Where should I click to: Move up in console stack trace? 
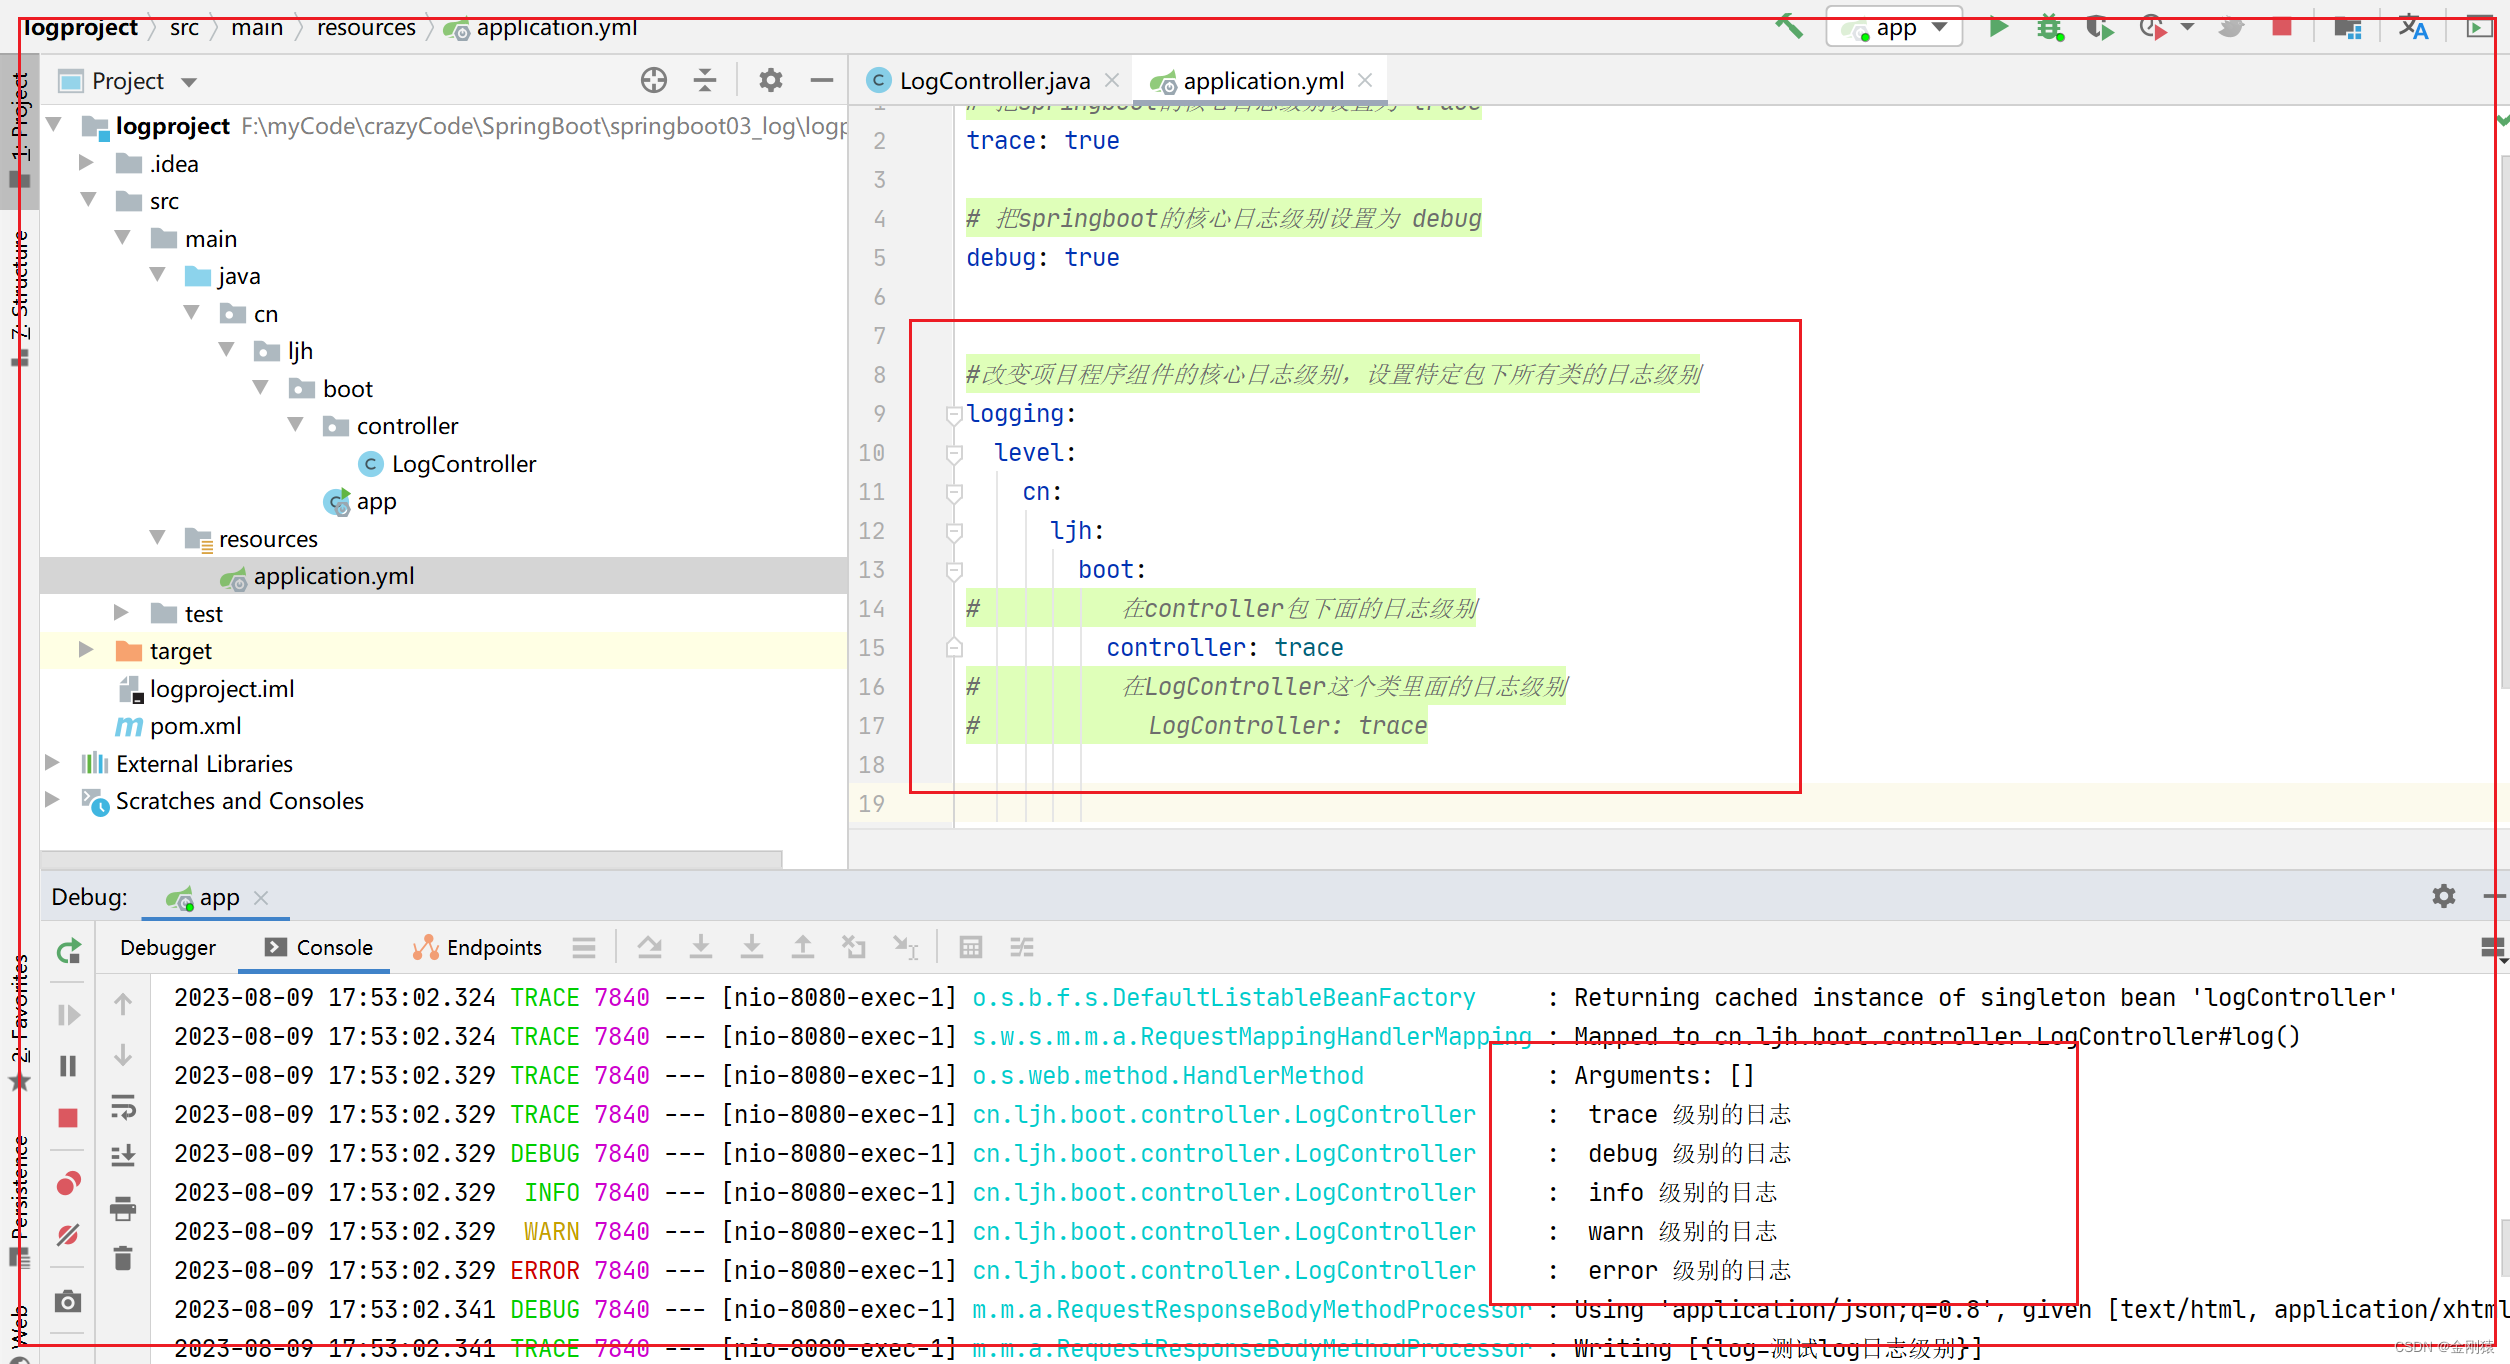[123, 1004]
